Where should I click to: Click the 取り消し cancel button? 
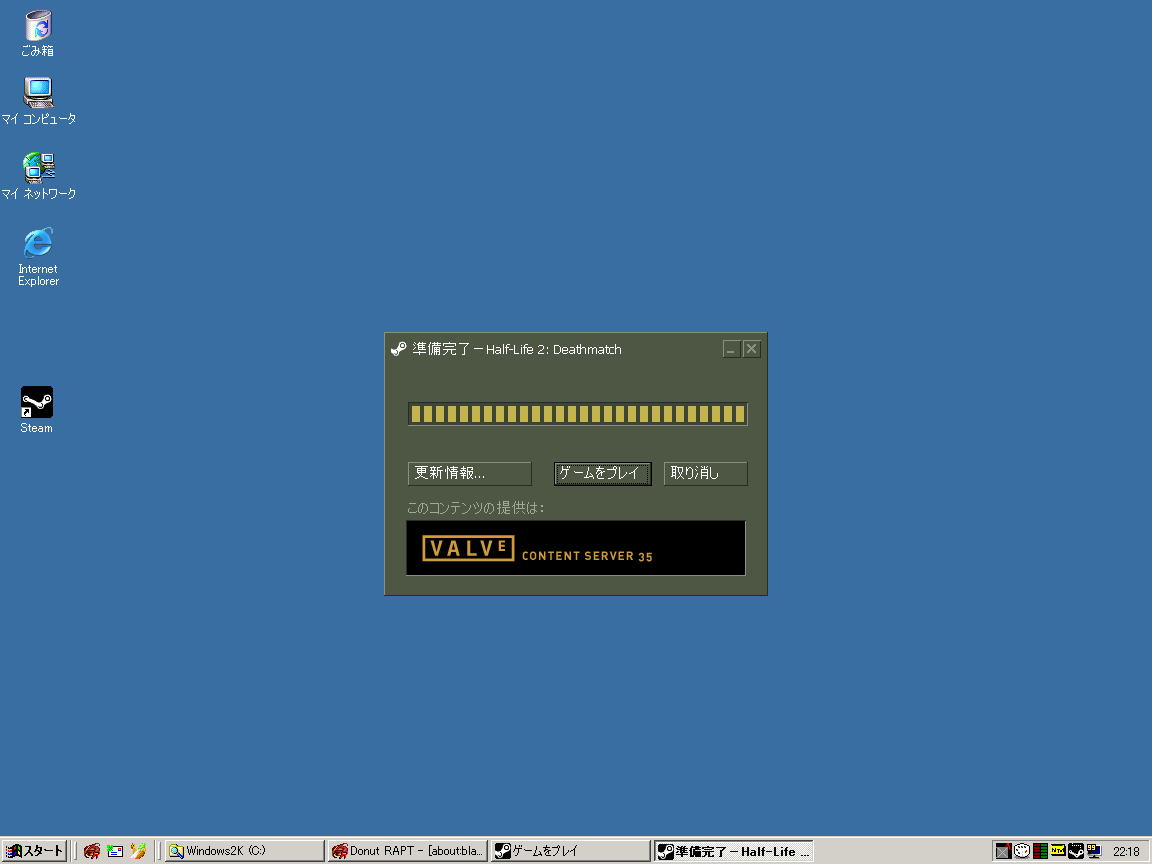point(705,473)
